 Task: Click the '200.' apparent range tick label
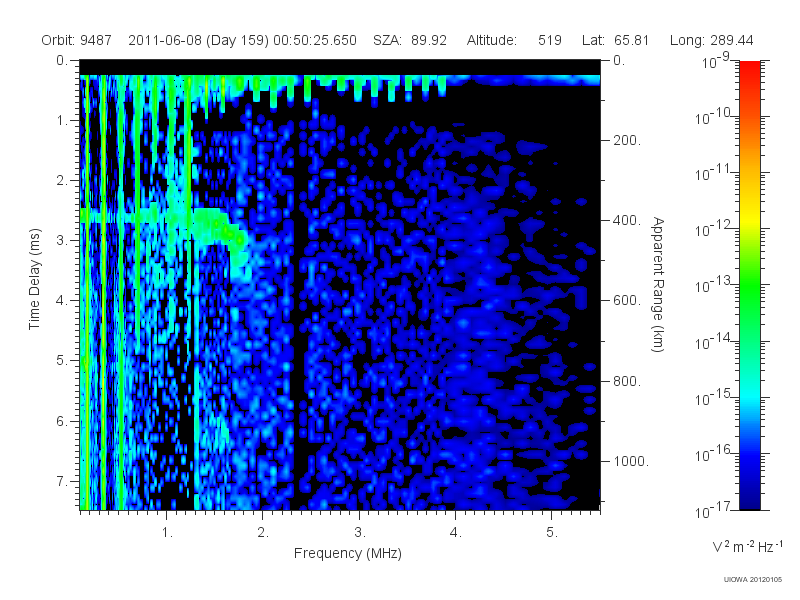[x=627, y=140]
